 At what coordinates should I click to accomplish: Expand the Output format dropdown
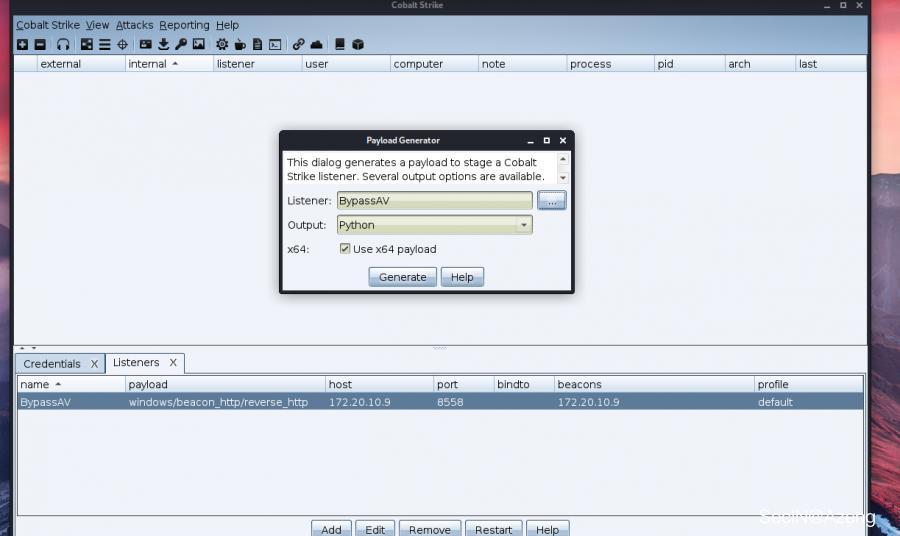tap(523, 225)
